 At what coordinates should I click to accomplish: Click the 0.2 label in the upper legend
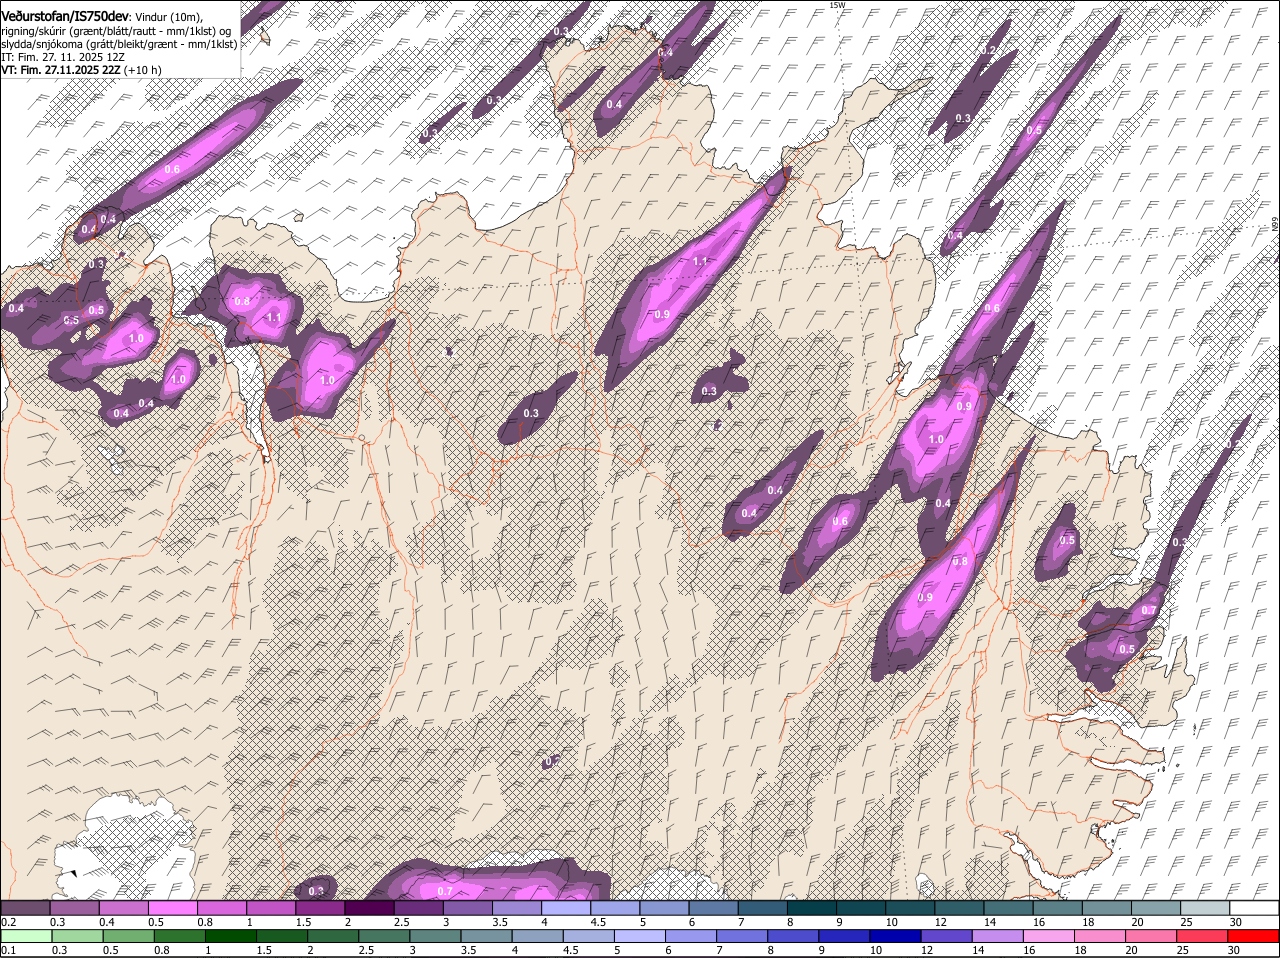tap(8, 922)
